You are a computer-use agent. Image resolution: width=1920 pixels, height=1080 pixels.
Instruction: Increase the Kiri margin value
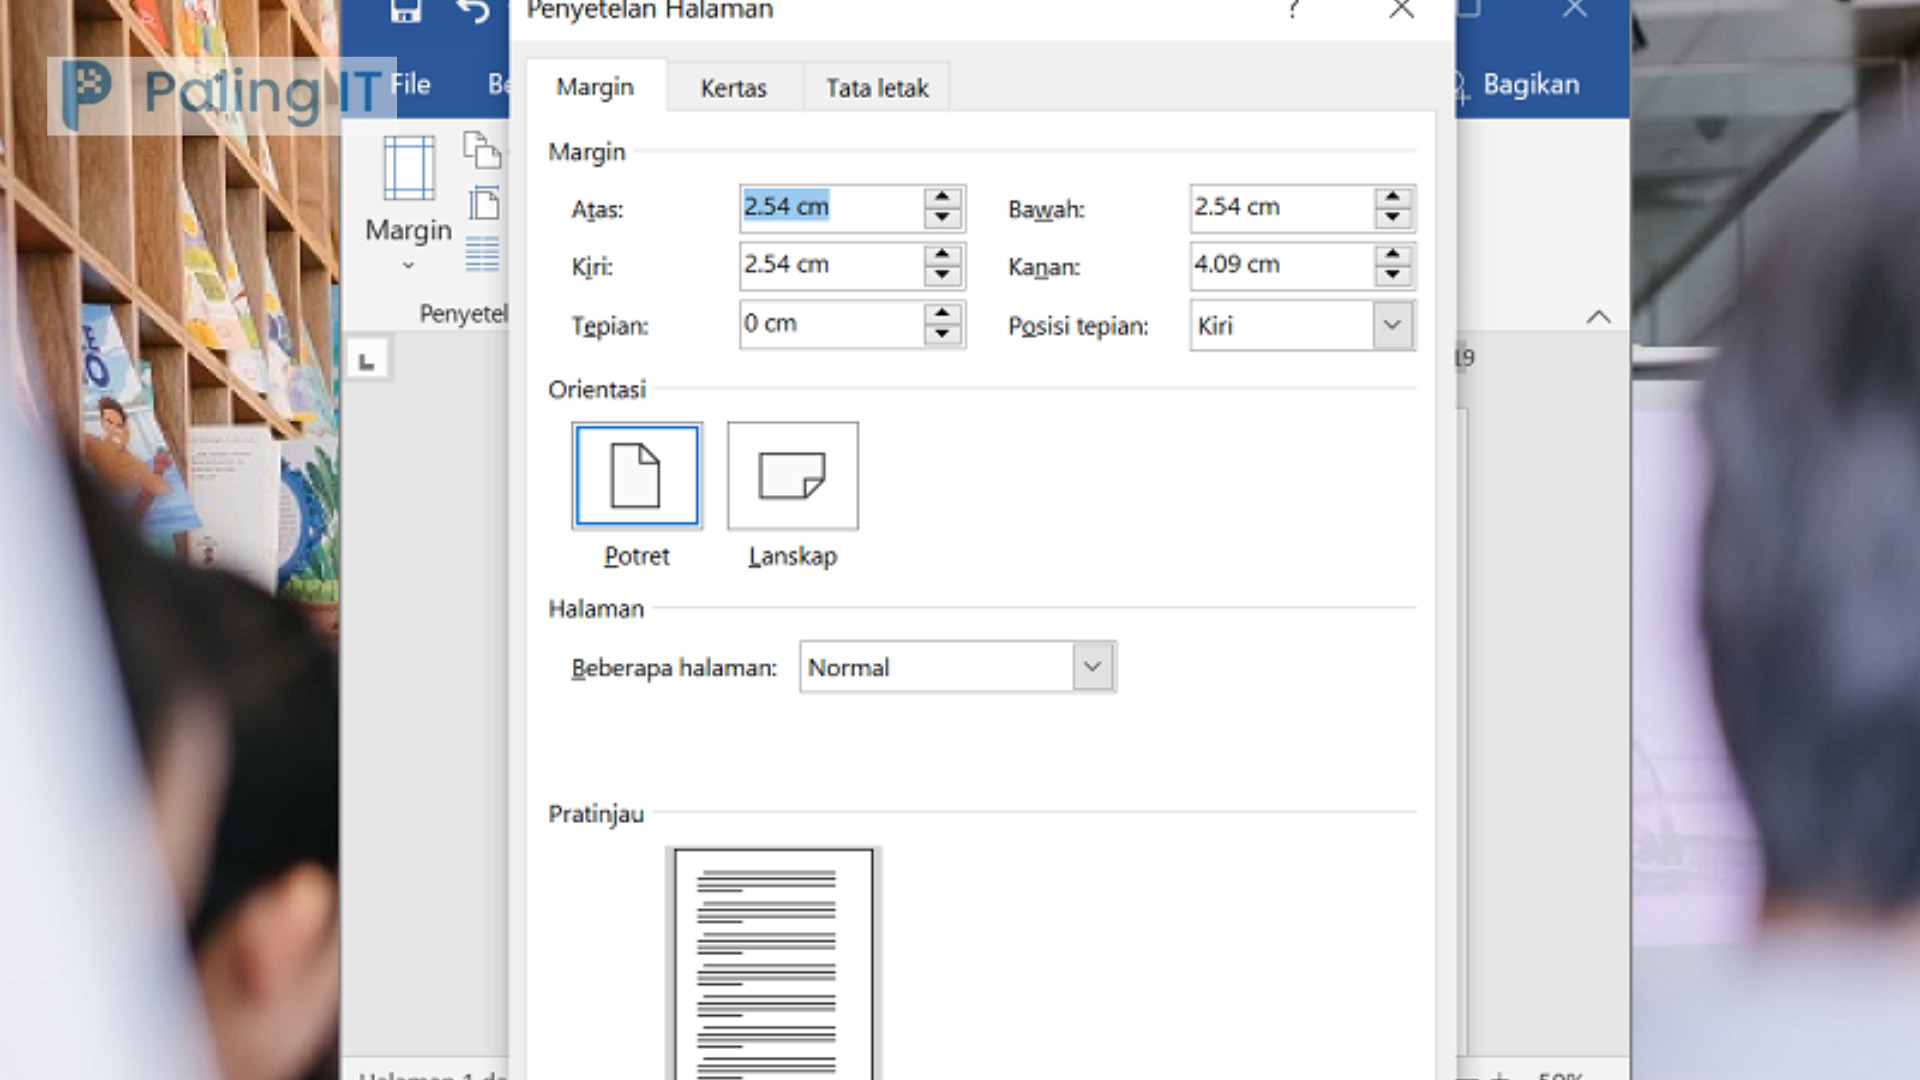(942, 255)
